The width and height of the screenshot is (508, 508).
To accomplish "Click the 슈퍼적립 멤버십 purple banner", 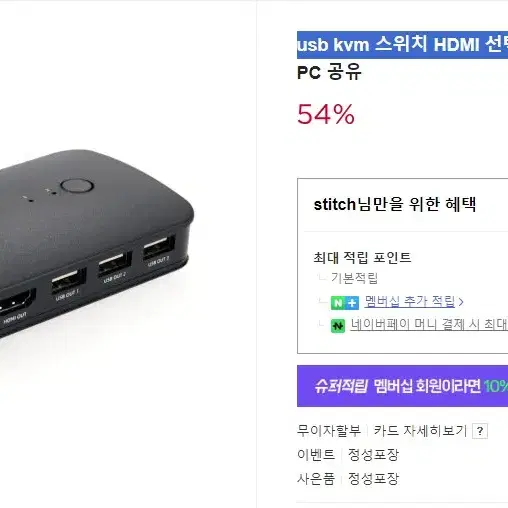I will (x=402, y=386).
